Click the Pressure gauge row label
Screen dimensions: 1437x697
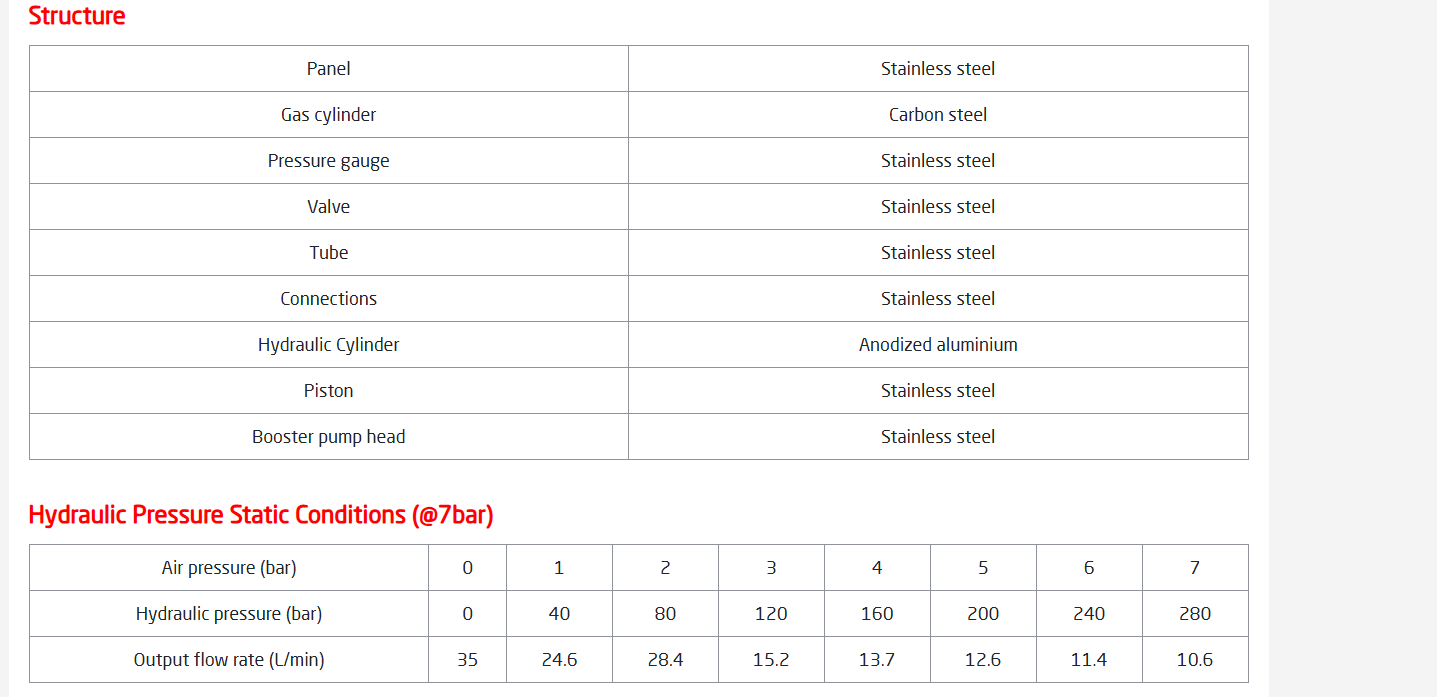(329, 161)
